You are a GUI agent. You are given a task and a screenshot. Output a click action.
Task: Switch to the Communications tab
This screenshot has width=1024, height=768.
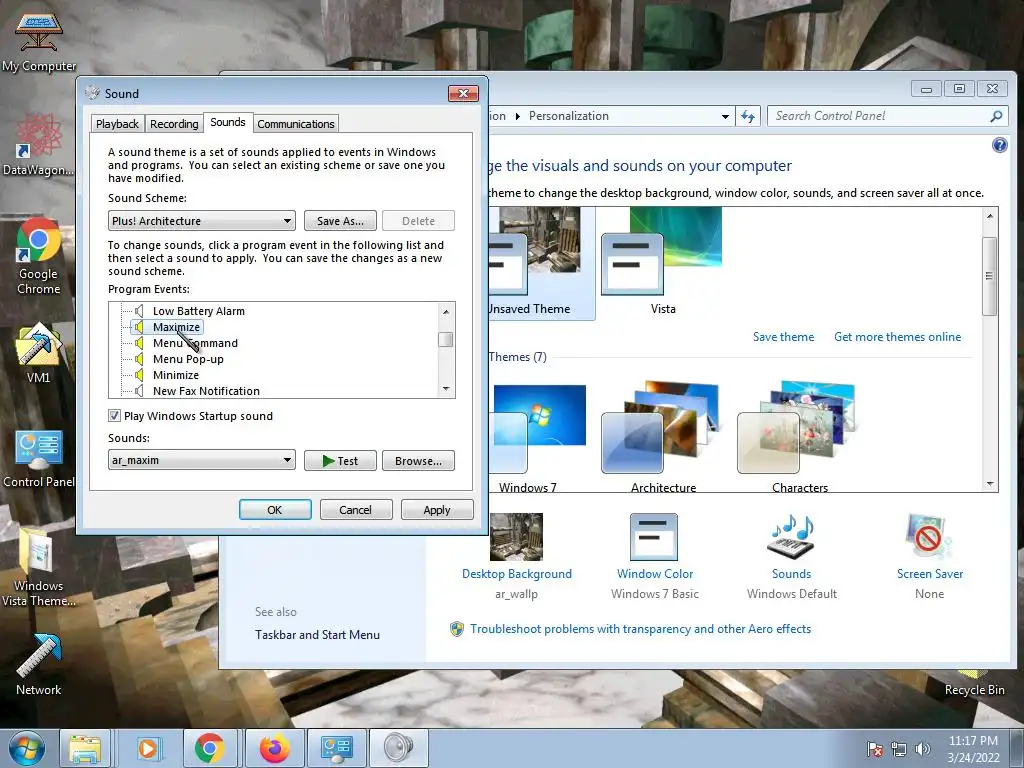coord(296,124)
